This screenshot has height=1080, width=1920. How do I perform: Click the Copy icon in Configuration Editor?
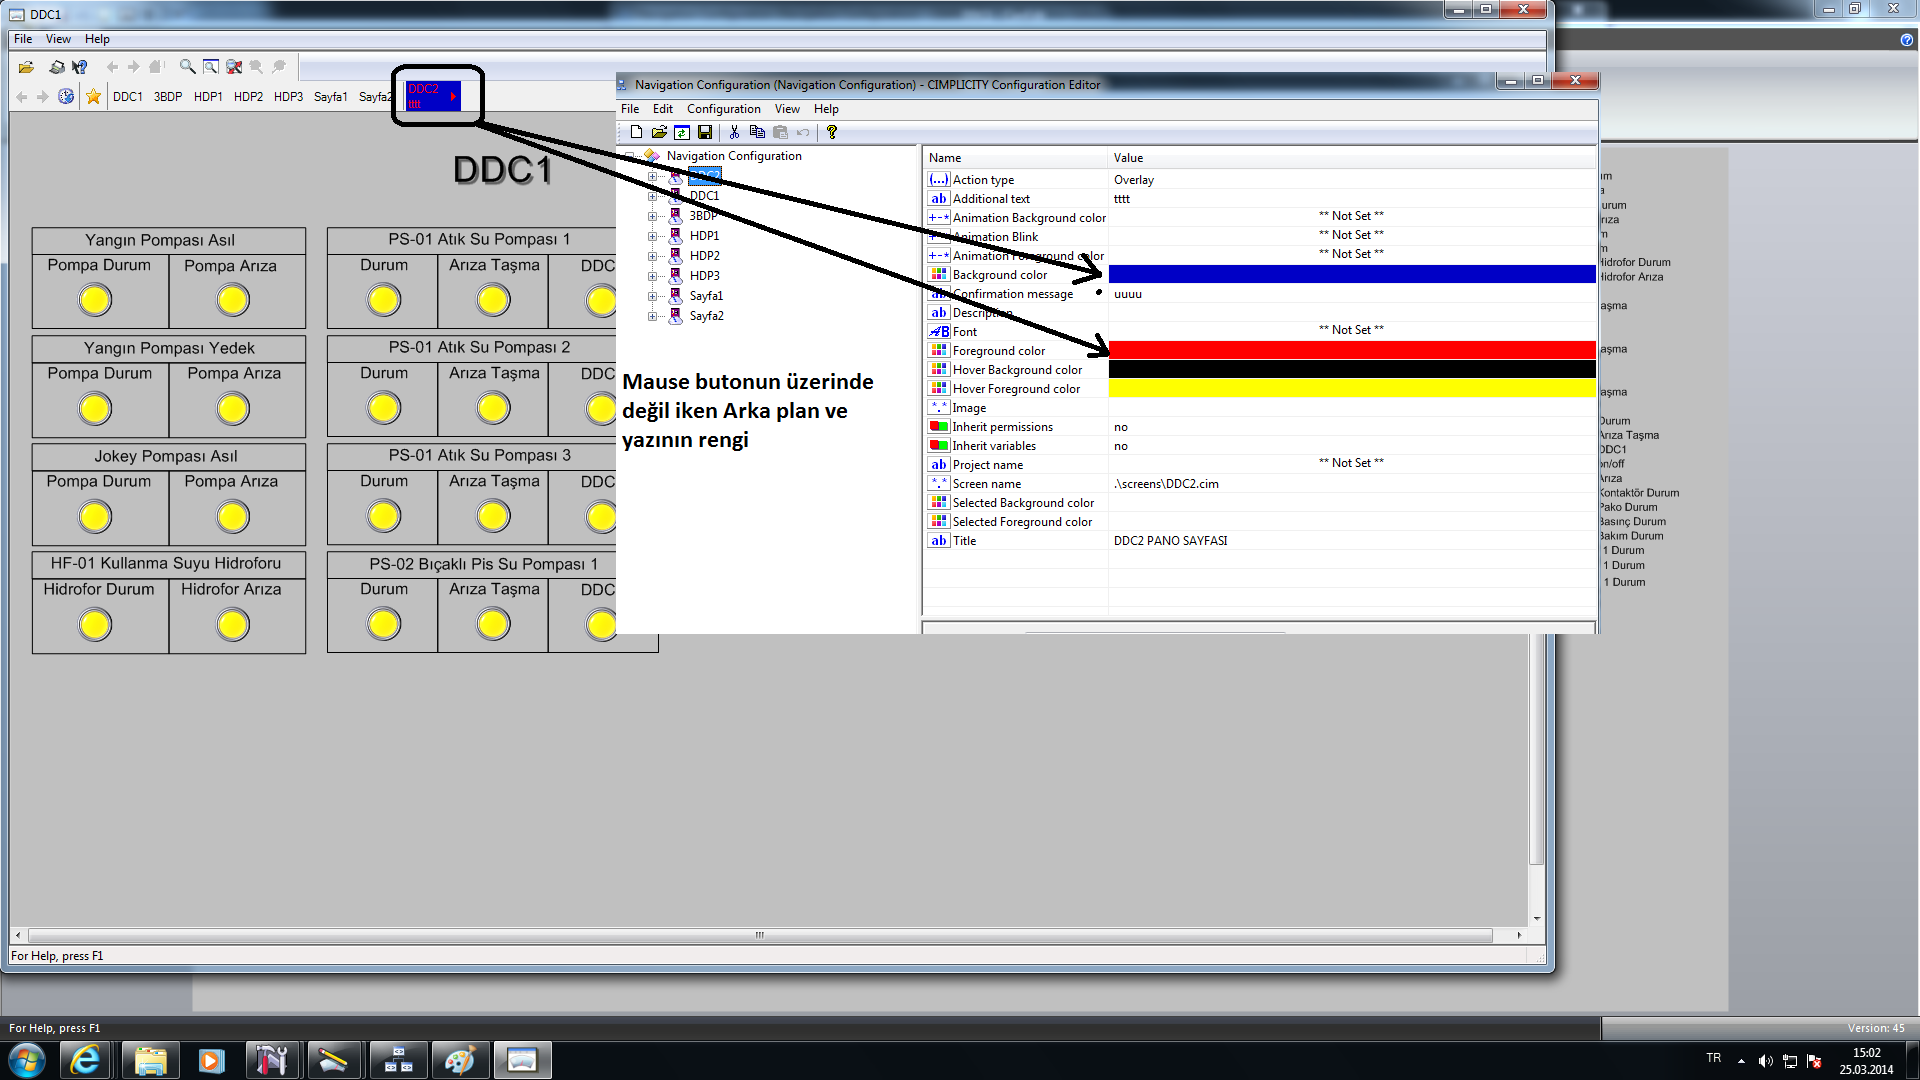click(757, 132)
